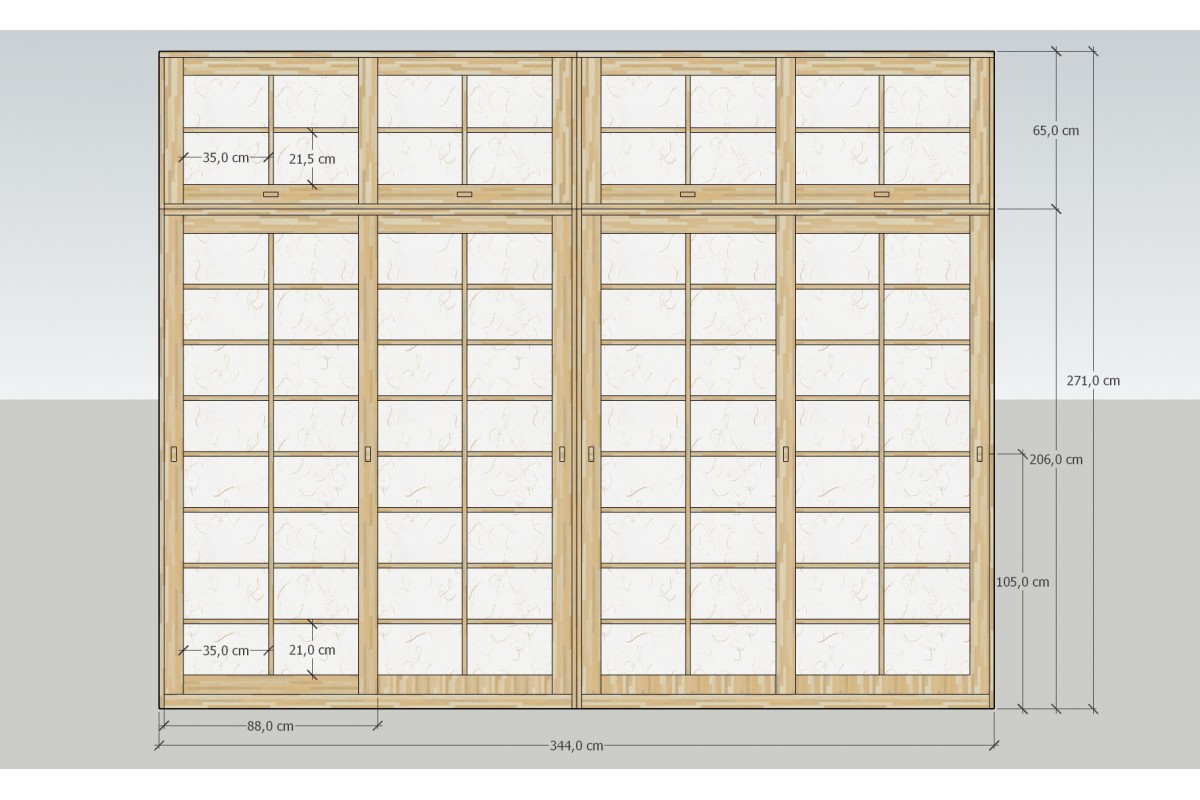Click second upper cabinet's horizontal pull handle
The width and height of the screenshot is (1200, 800).
[x=464, y=194]
